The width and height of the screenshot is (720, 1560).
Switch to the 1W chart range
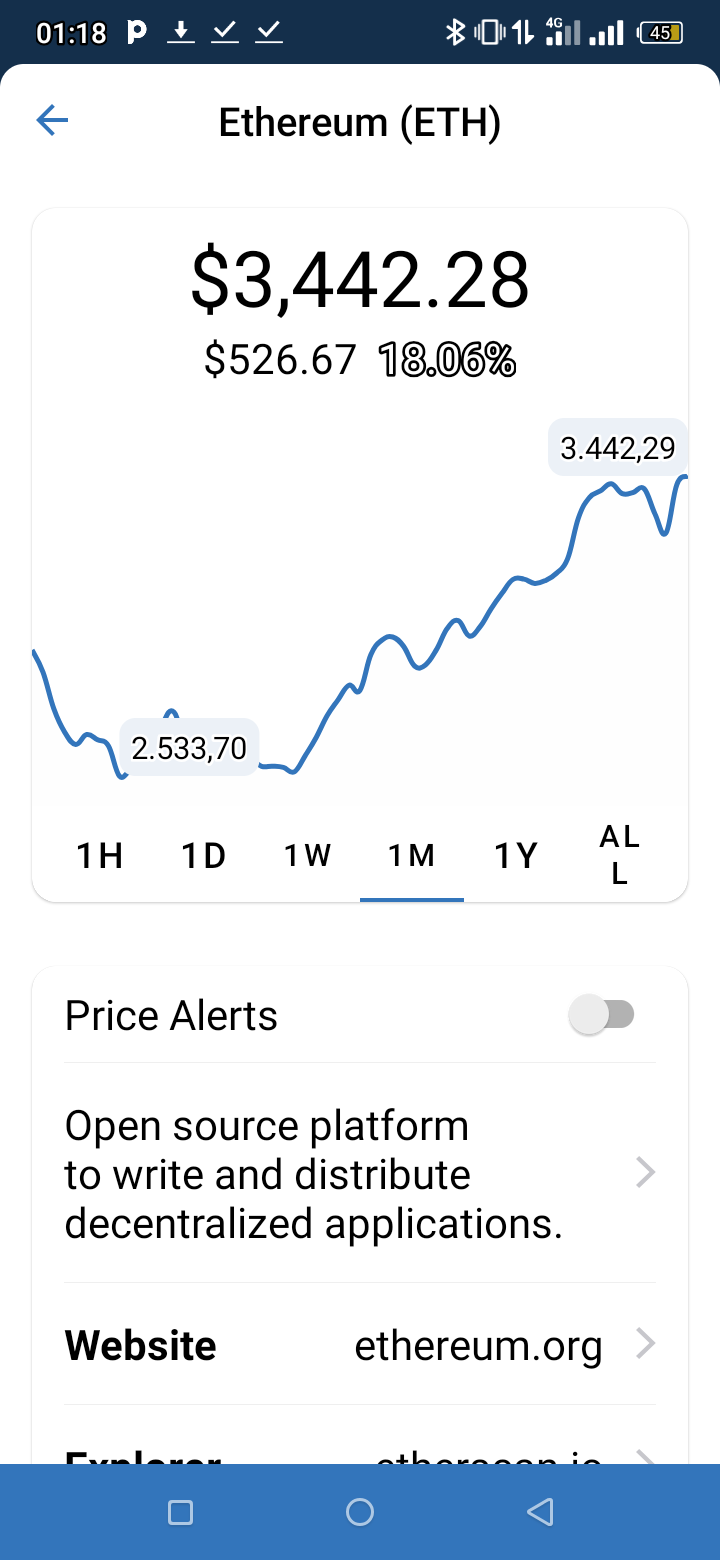tap(308, 856)
